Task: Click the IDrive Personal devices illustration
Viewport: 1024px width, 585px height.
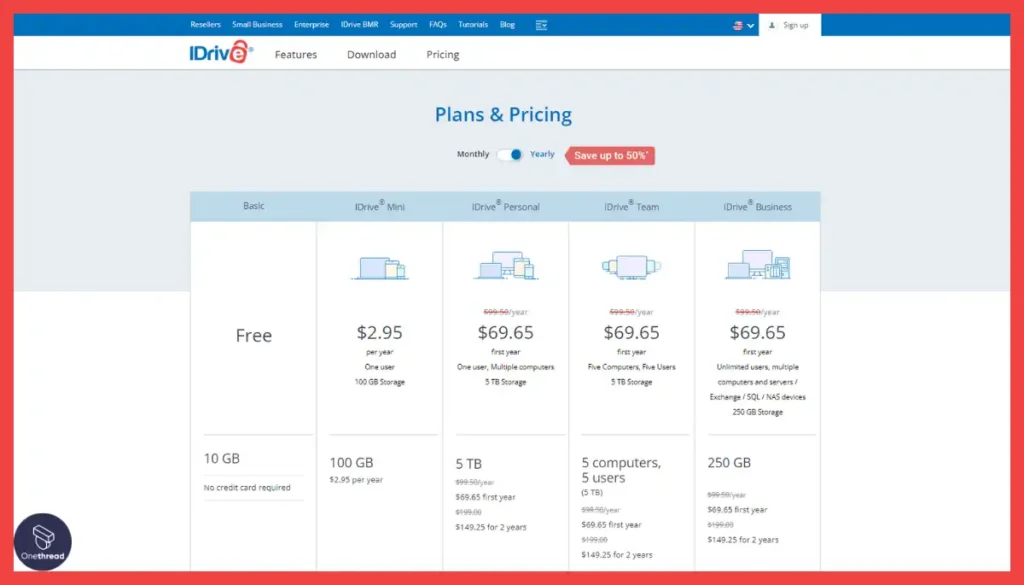Action: (x=505, y=265)
